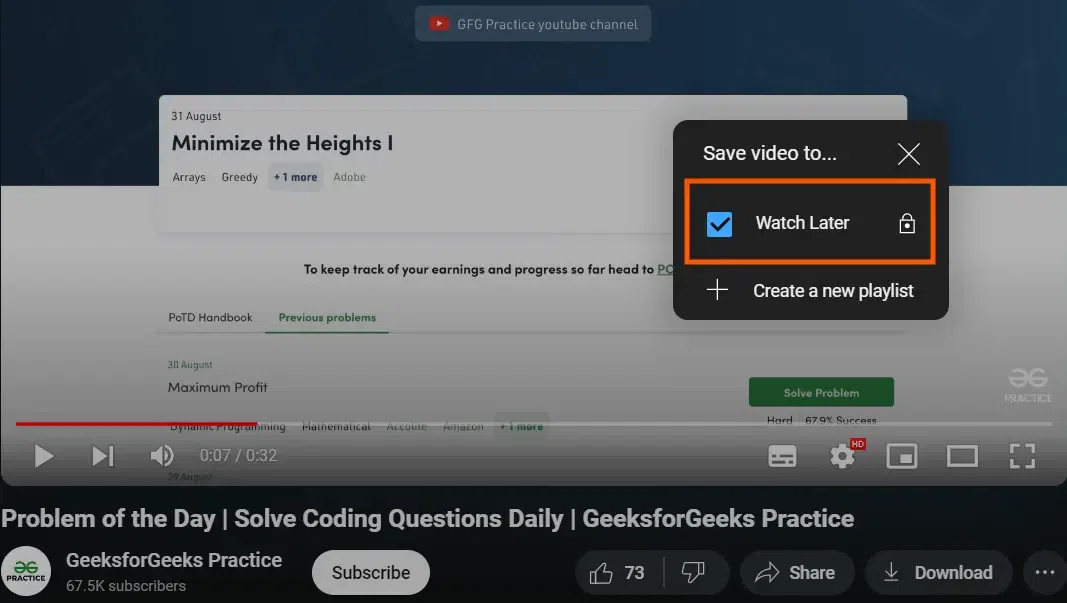Select the PoTD Handbook tab
This screenshot has height=603, width=1067.
click(x=210, y=317)
